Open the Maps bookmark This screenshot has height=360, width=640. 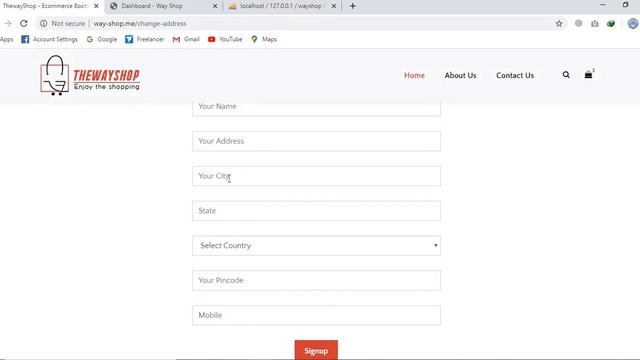click(264, 39)
